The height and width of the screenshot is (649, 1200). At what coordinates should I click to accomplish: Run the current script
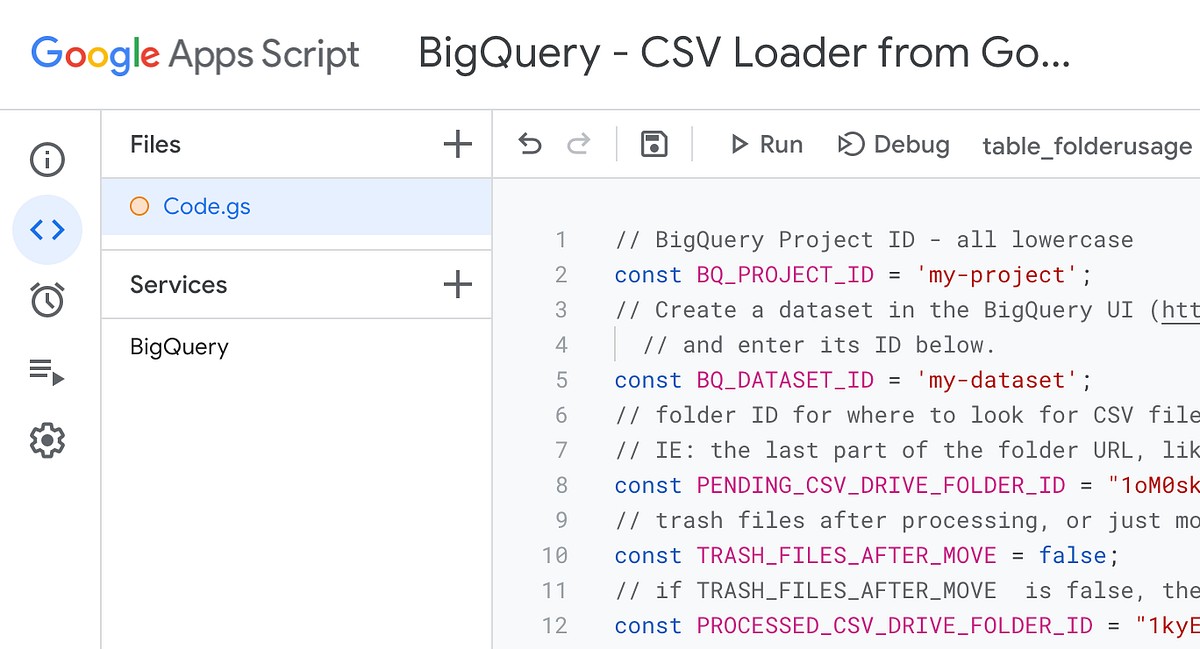coord(766,144)
